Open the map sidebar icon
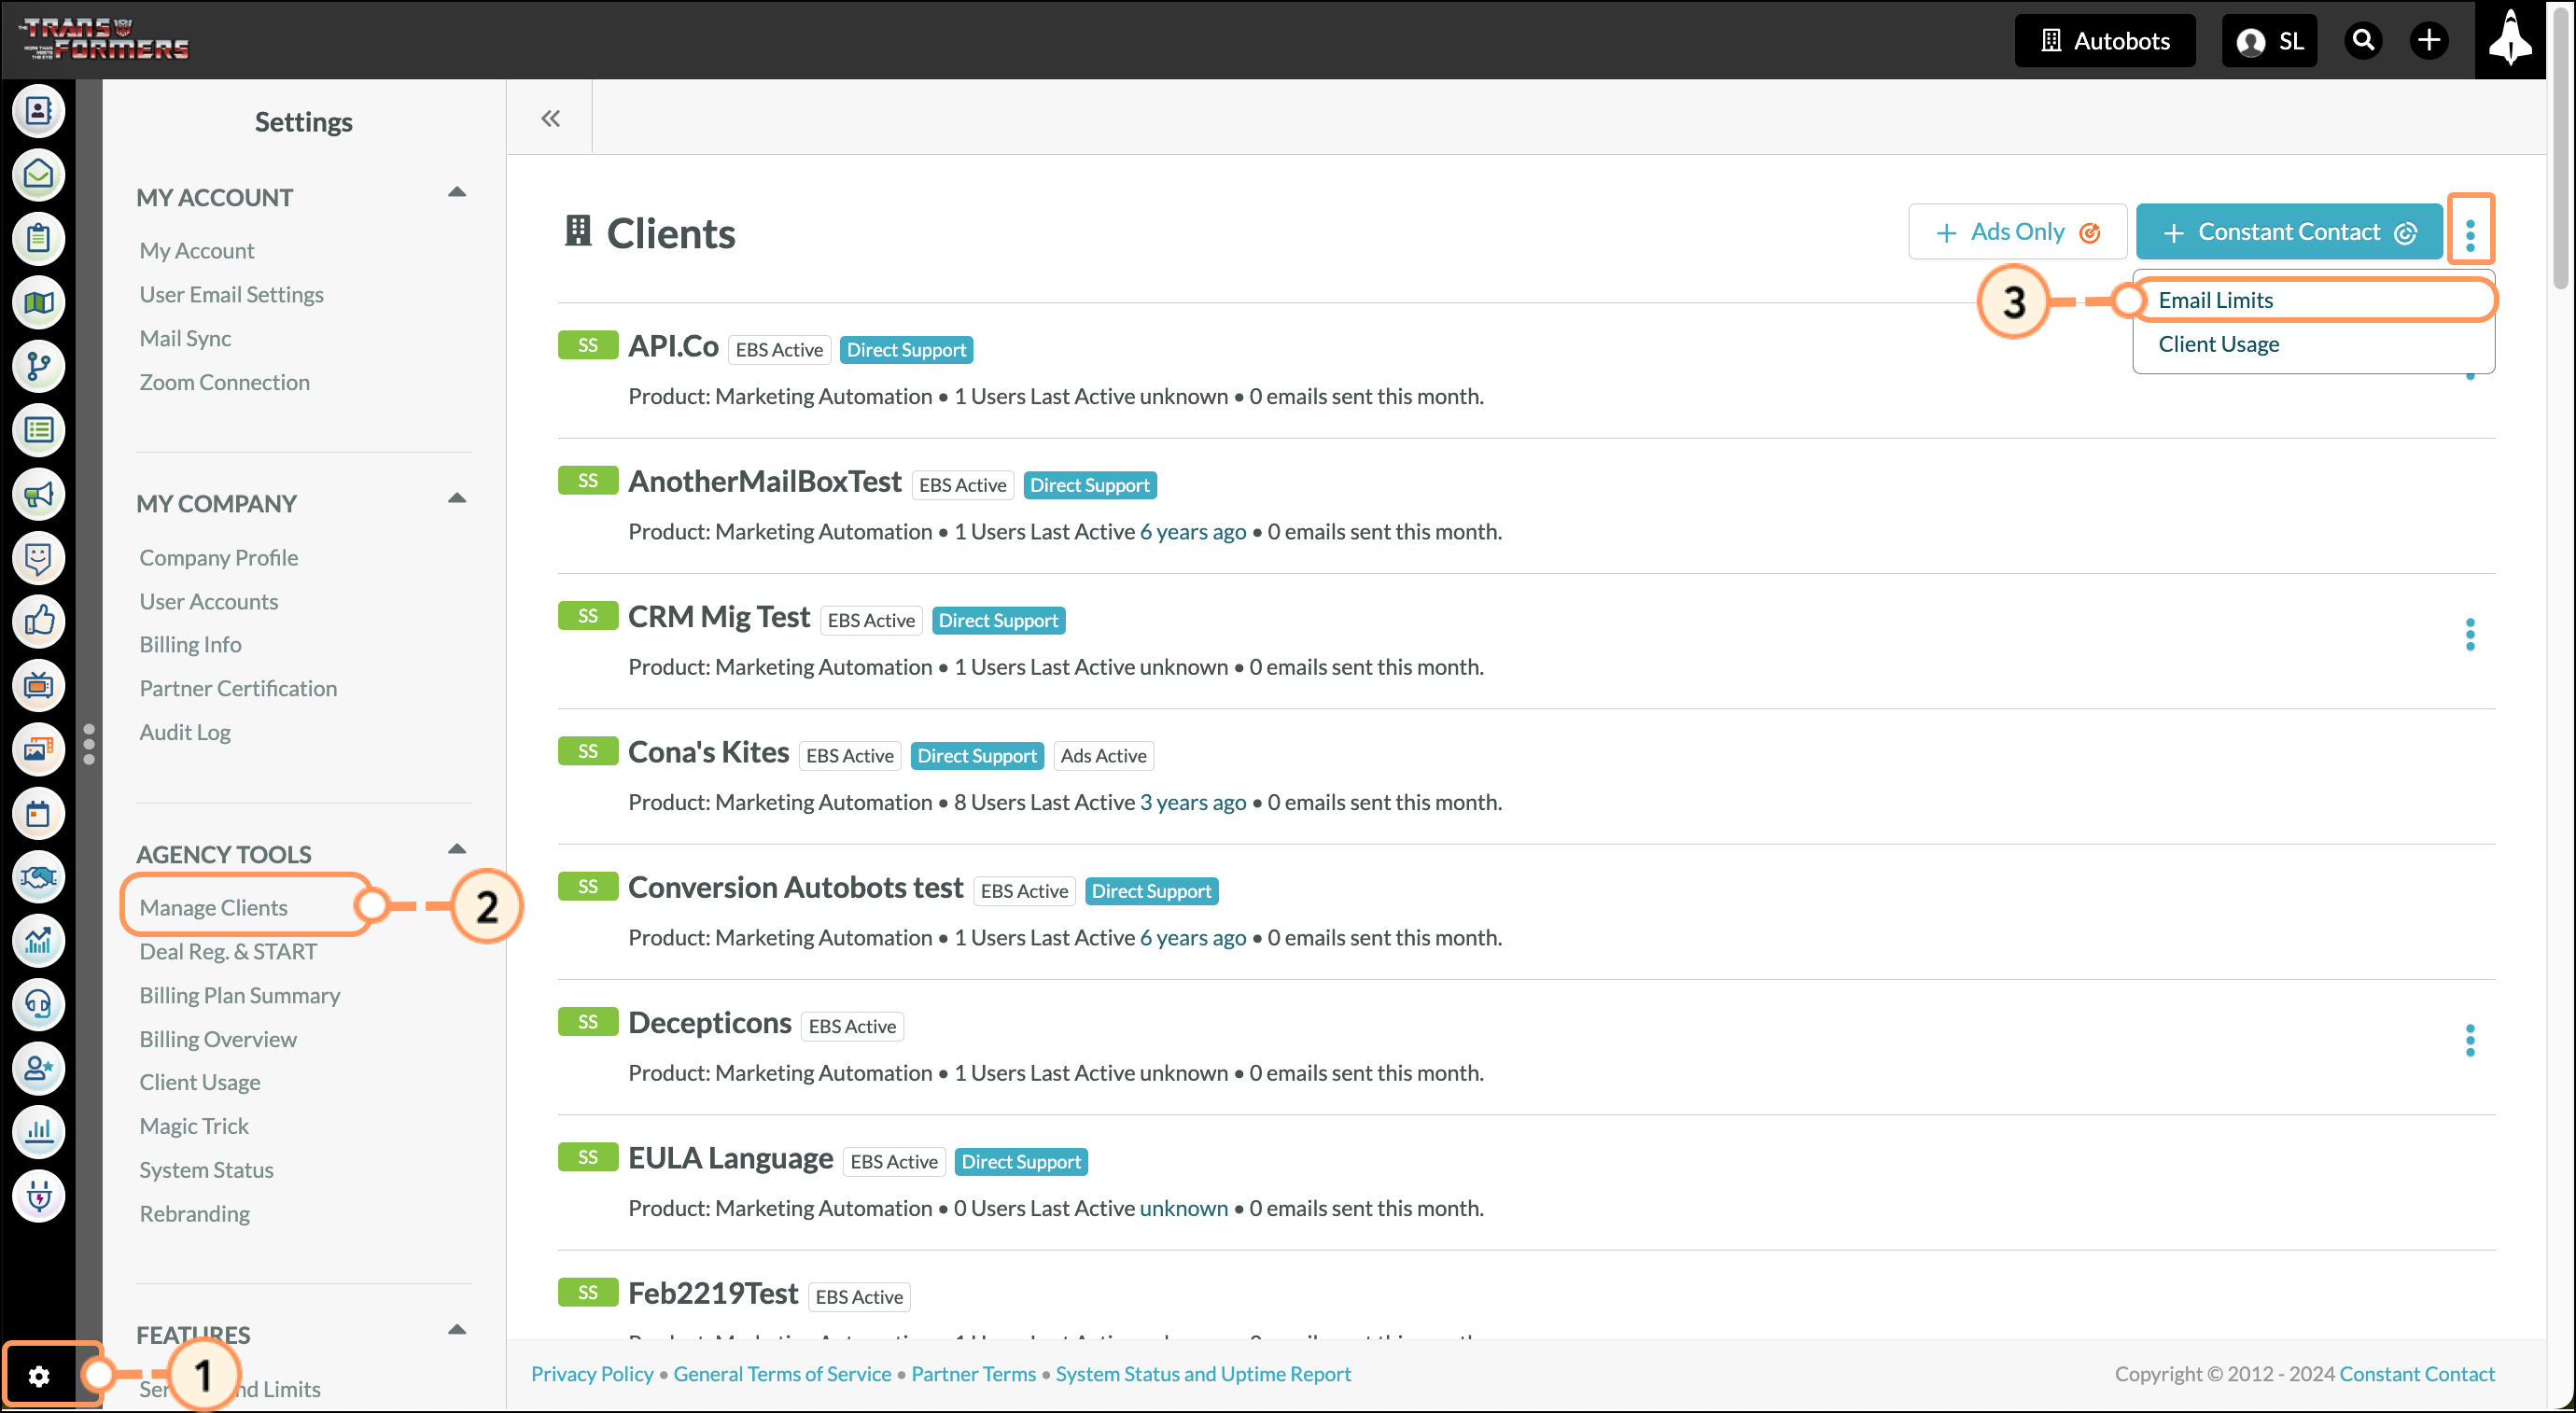The image size is (2576, 1413). (38, 302)
